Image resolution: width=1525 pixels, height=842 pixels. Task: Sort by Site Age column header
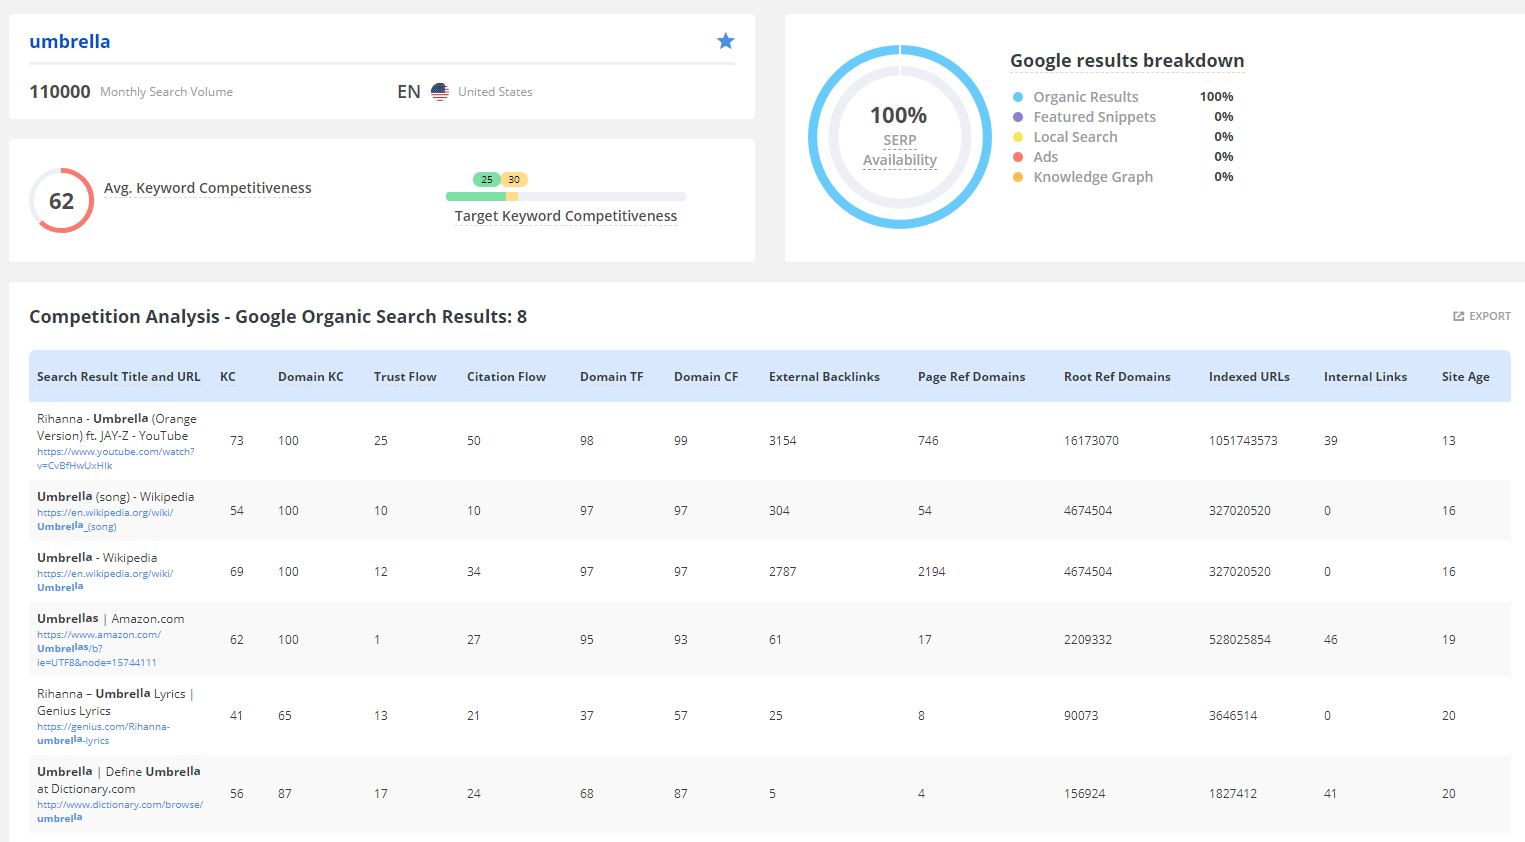pyautogui.click(x=1466, y=377)
